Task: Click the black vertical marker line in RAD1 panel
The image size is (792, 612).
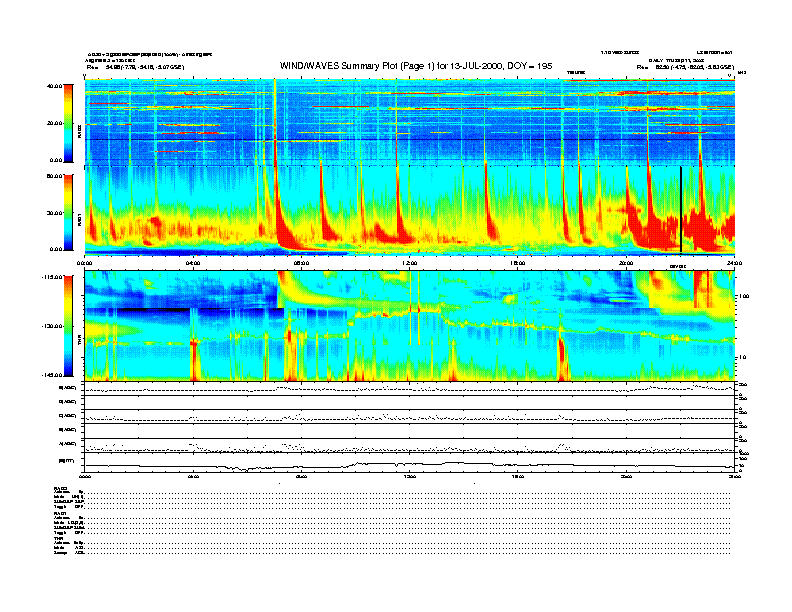Action: pyautogui.click(x=681, y=209)
